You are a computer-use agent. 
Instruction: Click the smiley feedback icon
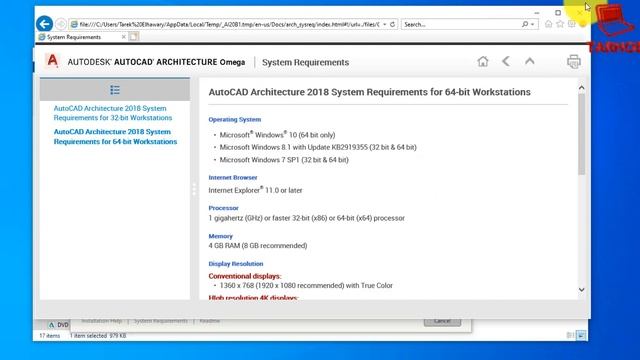coord(582,24)
